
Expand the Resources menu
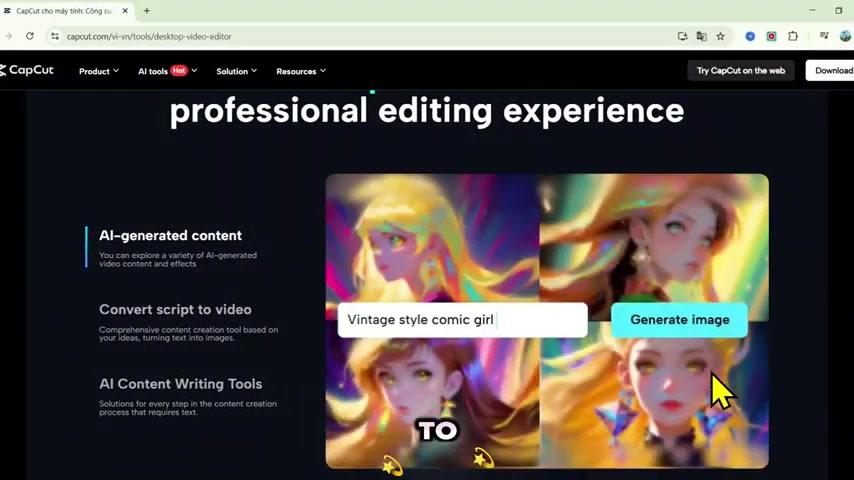[301, 71]
